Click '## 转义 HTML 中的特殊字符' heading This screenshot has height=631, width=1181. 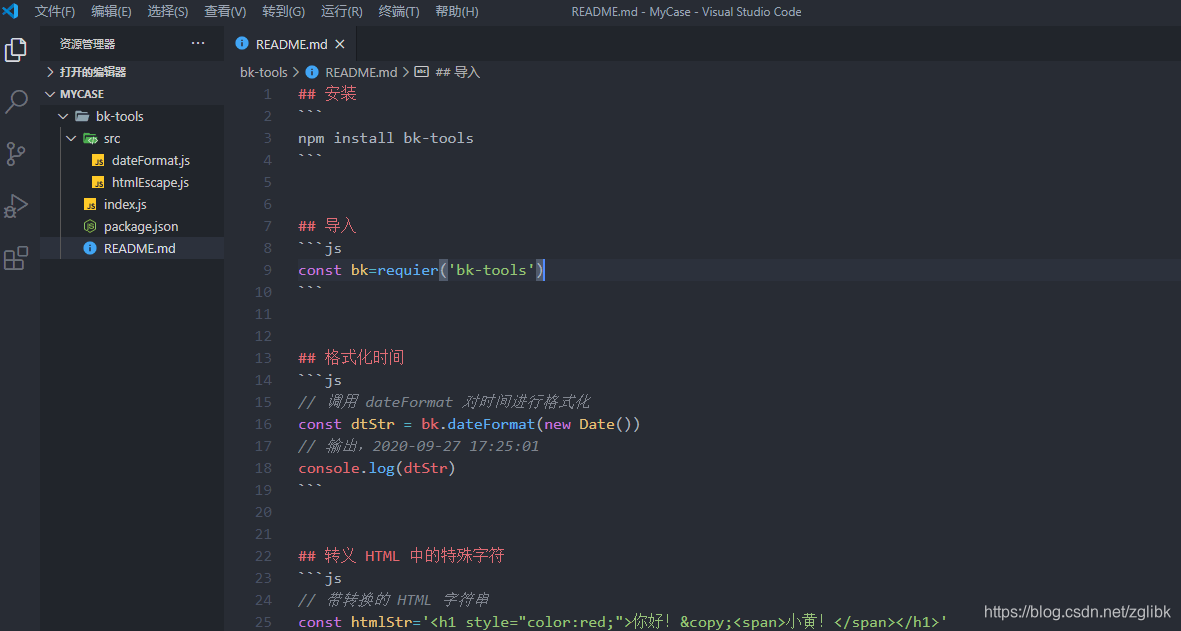(401, 556)
